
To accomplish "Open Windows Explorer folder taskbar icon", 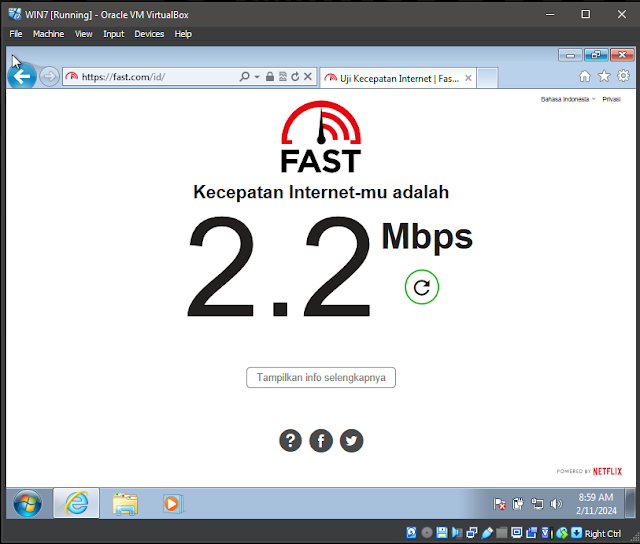I will (125, 504).
